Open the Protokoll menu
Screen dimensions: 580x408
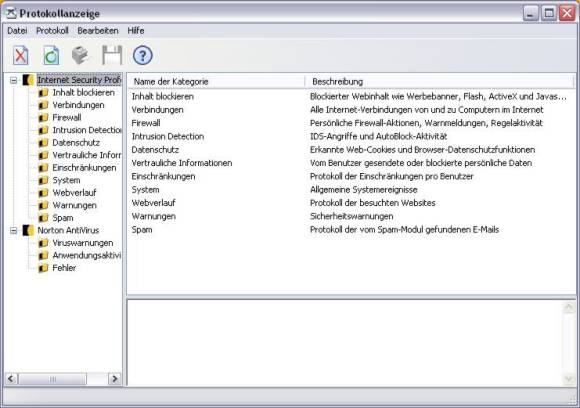(52, 31)
